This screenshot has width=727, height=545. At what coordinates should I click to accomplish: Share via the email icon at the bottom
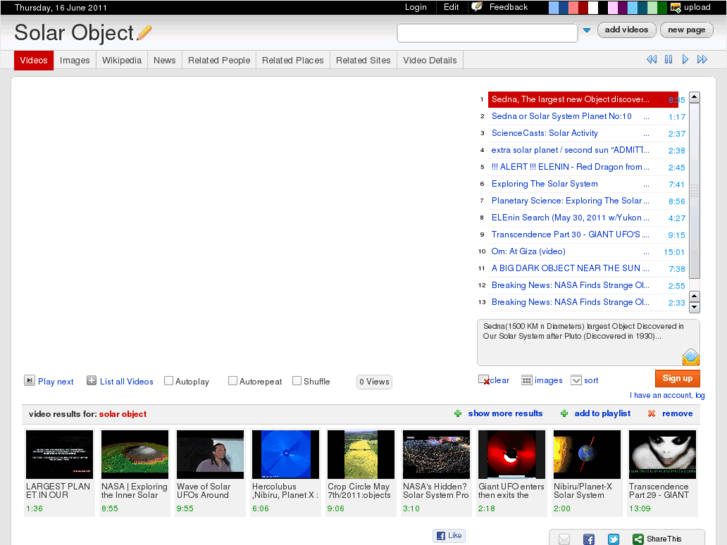point(564,539)
